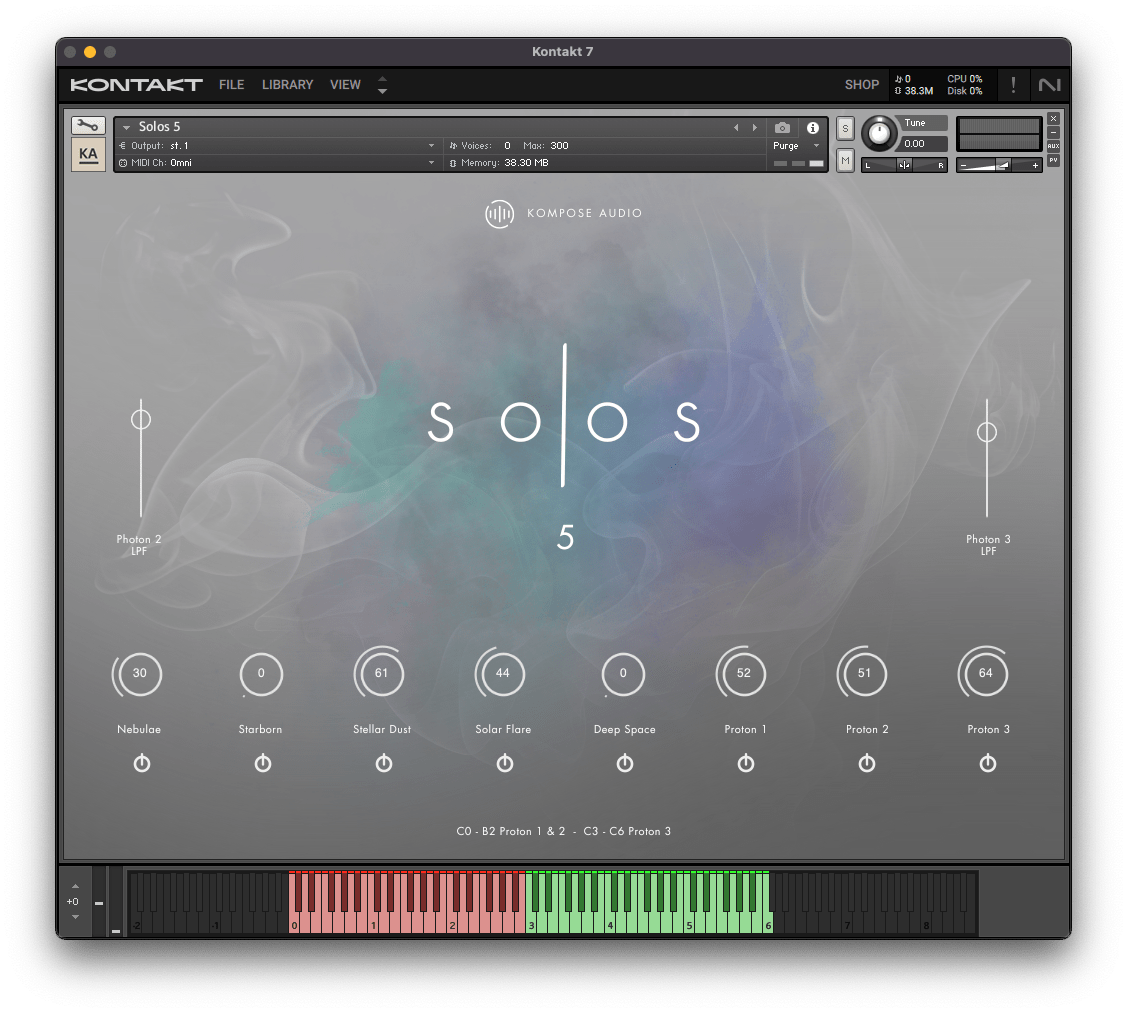Viewport: 1127px width, 1013px height.
Task: Go to next instrument with right arrow
Action: click(754, 128)
